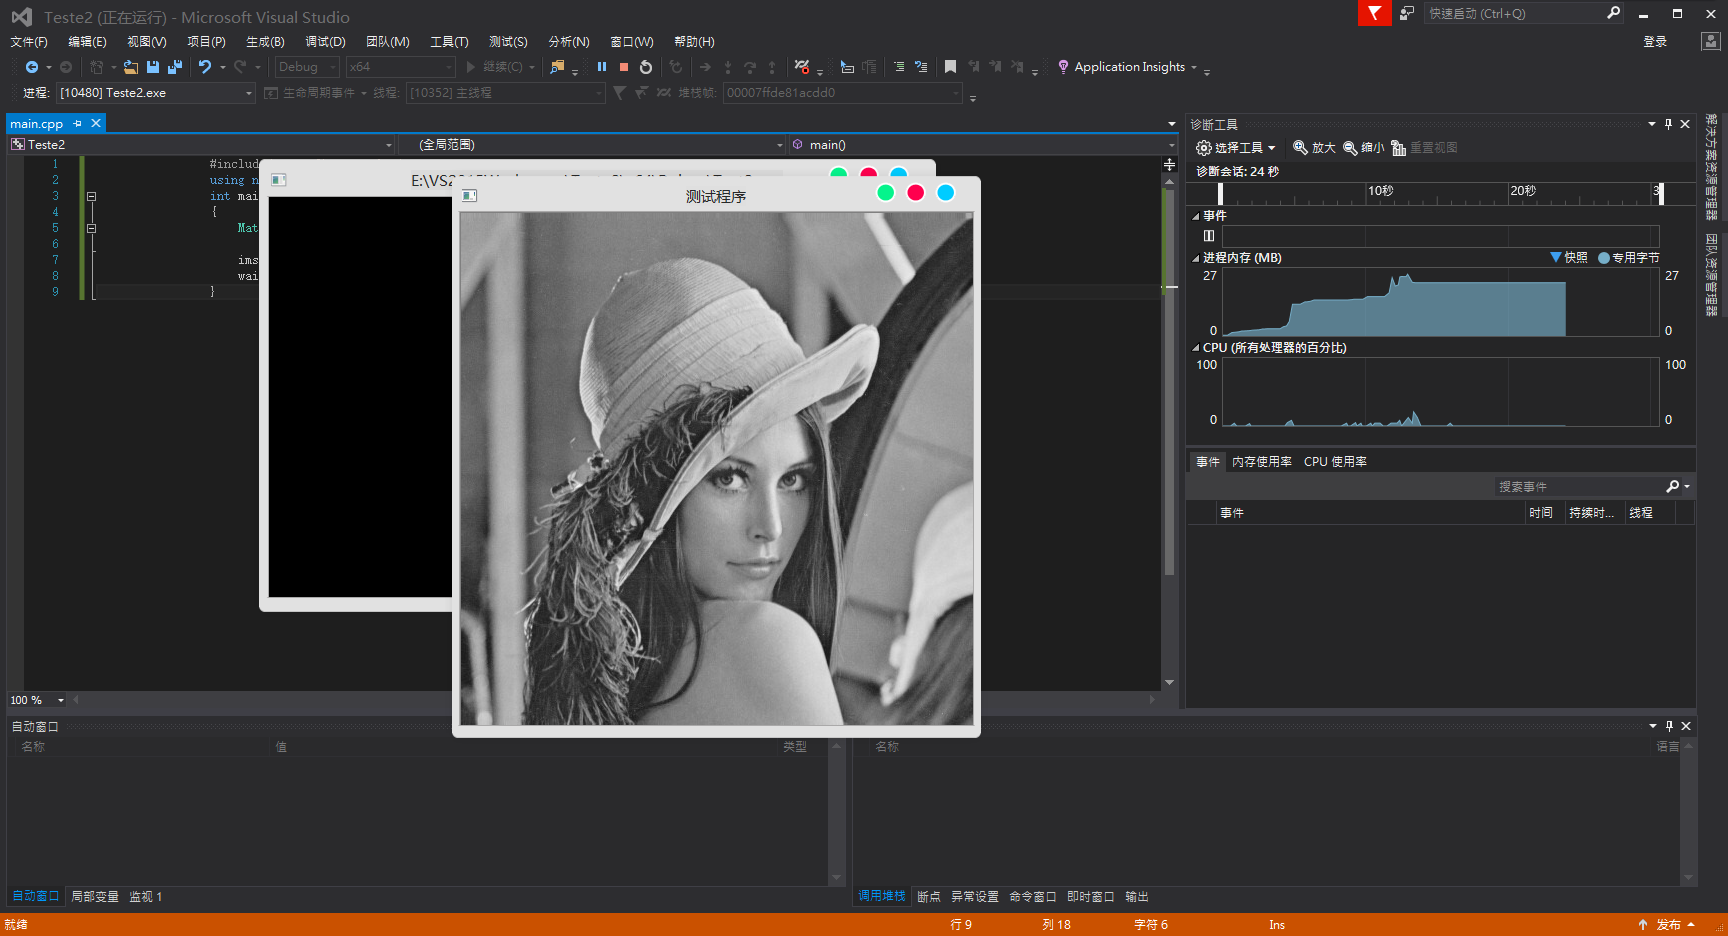The image size is (1728, 936).
Task: Undo the last action
Action: pos(205,67)
